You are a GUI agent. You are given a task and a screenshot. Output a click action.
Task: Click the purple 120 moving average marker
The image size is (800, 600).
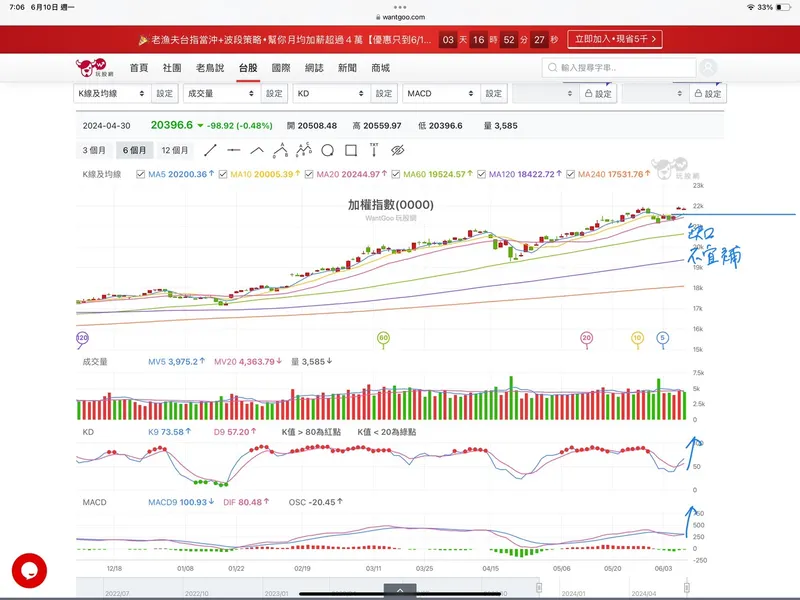coord(82,339)
